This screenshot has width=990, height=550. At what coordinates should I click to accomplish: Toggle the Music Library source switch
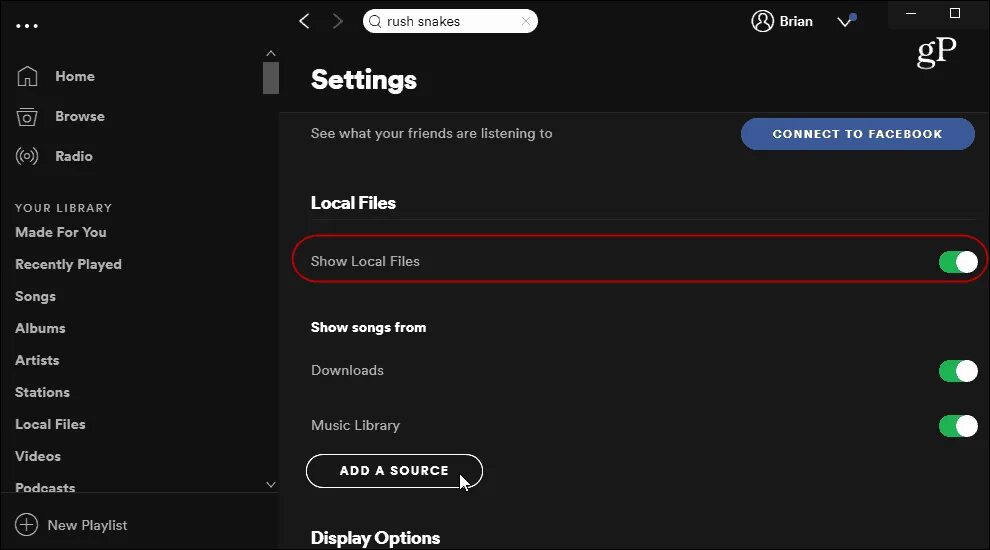(x=957, y=426)
